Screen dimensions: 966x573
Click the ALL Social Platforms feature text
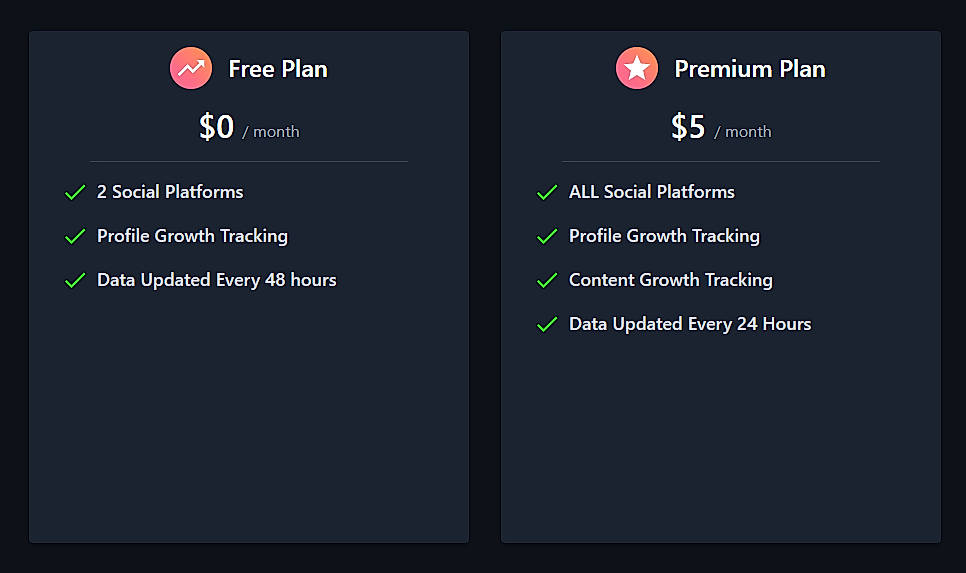[652, 192]
